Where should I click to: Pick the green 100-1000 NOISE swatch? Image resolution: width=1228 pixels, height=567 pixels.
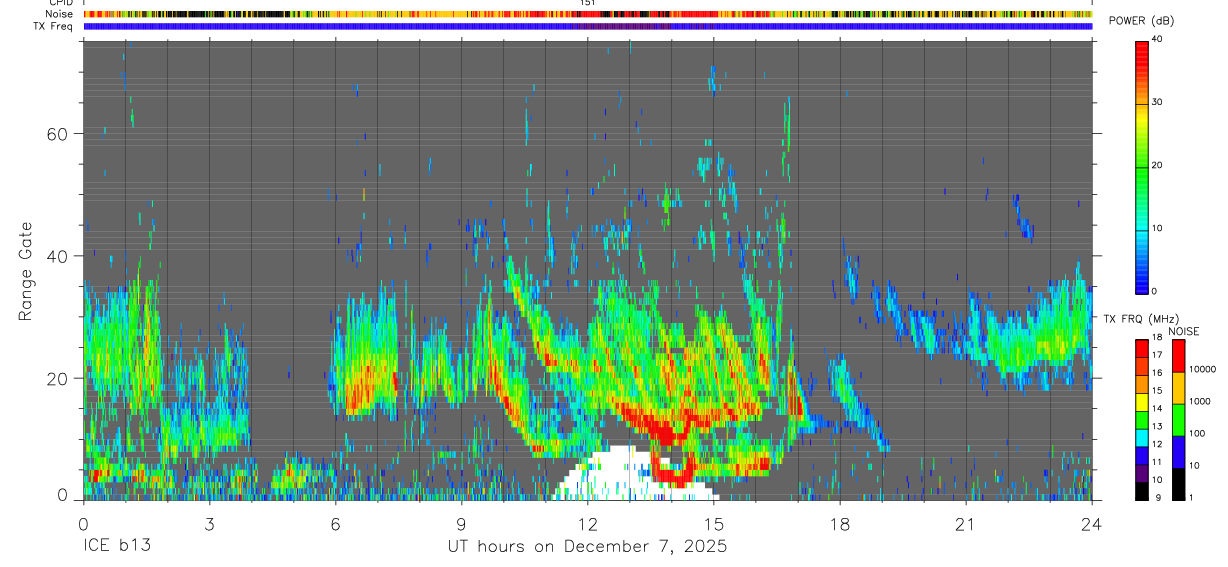pyautogui.click(x=1178, y=420)
